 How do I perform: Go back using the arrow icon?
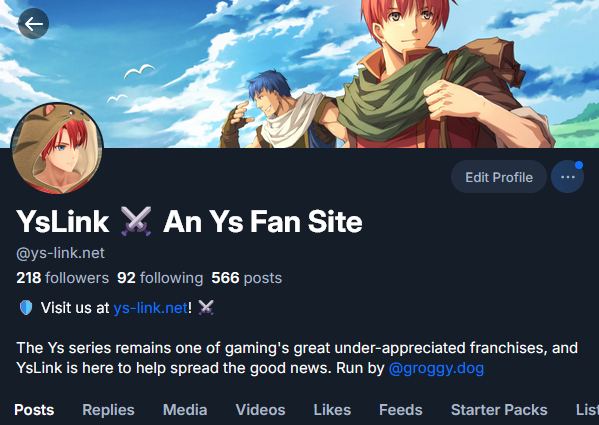(x=33, y=24)
